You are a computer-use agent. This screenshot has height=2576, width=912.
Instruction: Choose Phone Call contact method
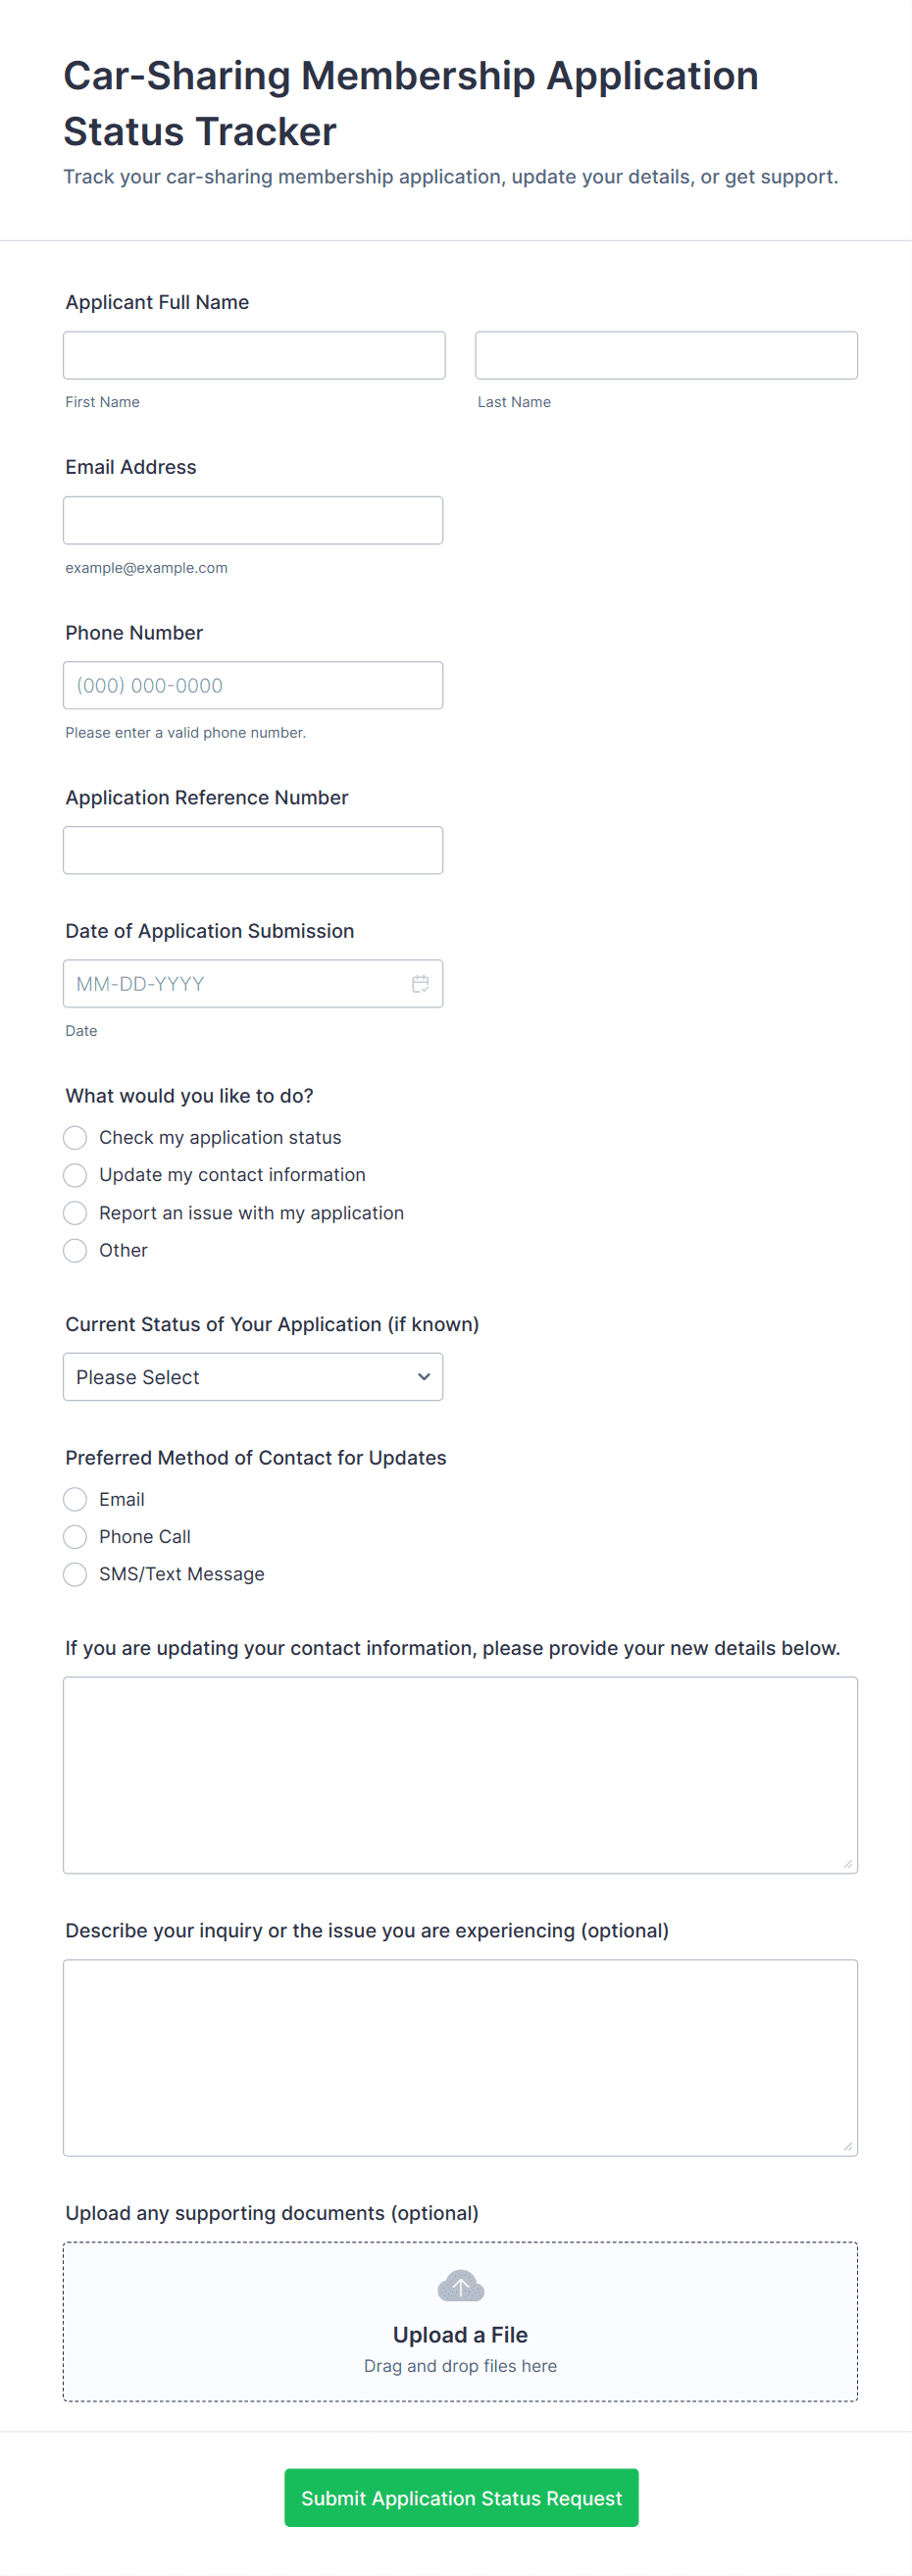75,1537
